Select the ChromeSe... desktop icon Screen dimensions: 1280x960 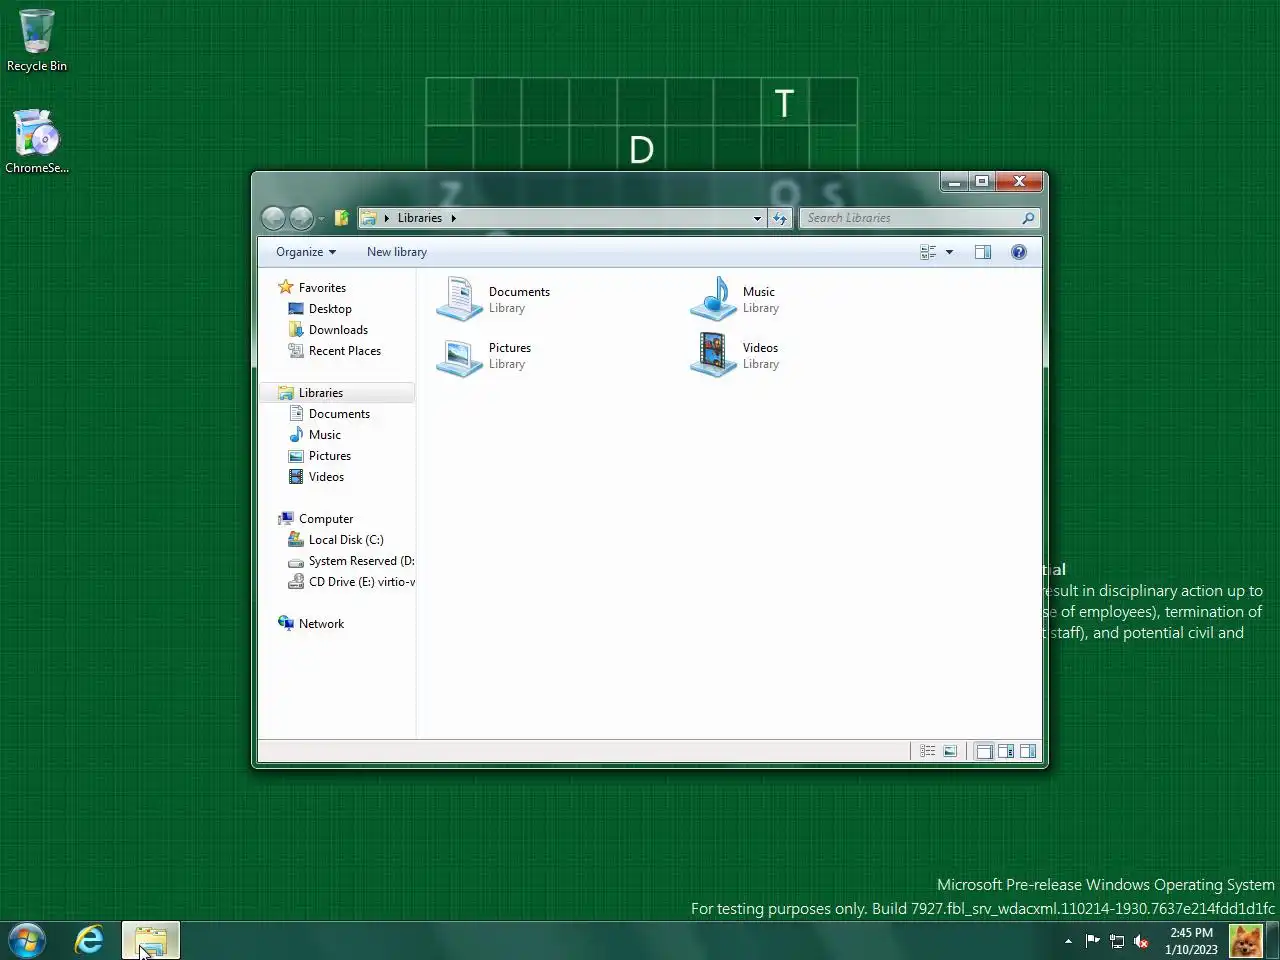tap(37, 141)
